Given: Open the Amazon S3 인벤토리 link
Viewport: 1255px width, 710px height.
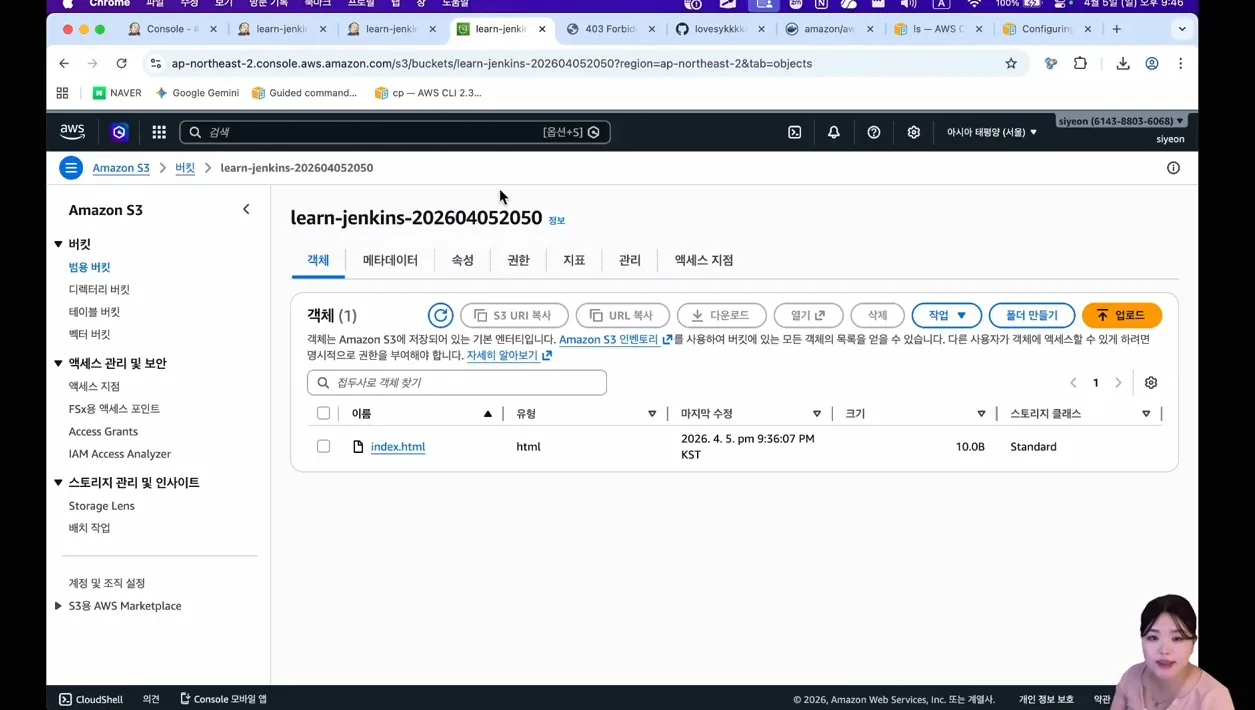Looking at the screenshot, I should (615, 340).
